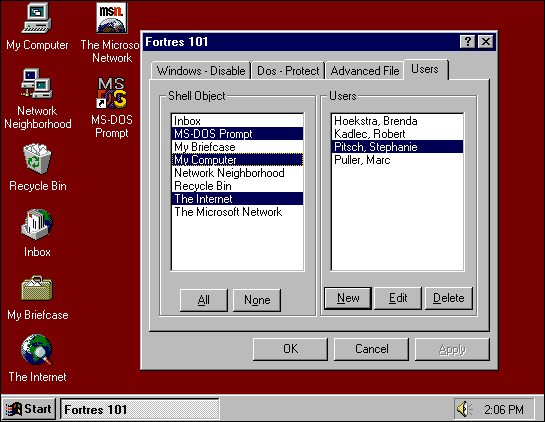Toggle The Internet in Shell Object list
The width and height of the screenshot is (545, 422).
(237, 199)
